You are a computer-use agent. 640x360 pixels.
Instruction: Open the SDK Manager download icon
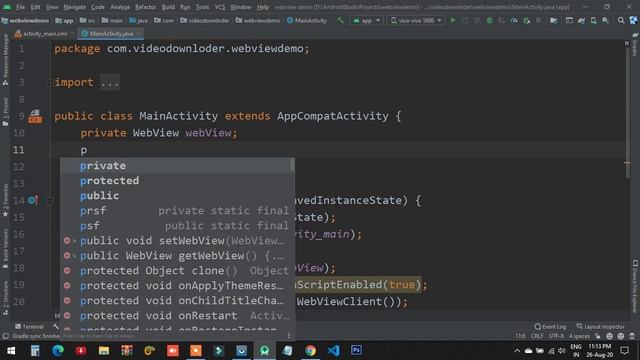tap(605, 20)
